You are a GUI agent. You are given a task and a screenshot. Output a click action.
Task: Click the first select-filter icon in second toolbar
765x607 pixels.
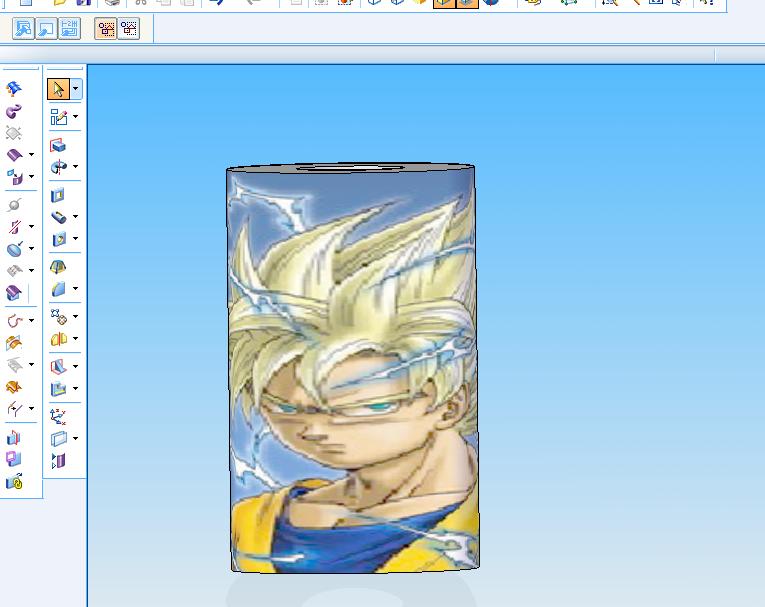(23, 29)
